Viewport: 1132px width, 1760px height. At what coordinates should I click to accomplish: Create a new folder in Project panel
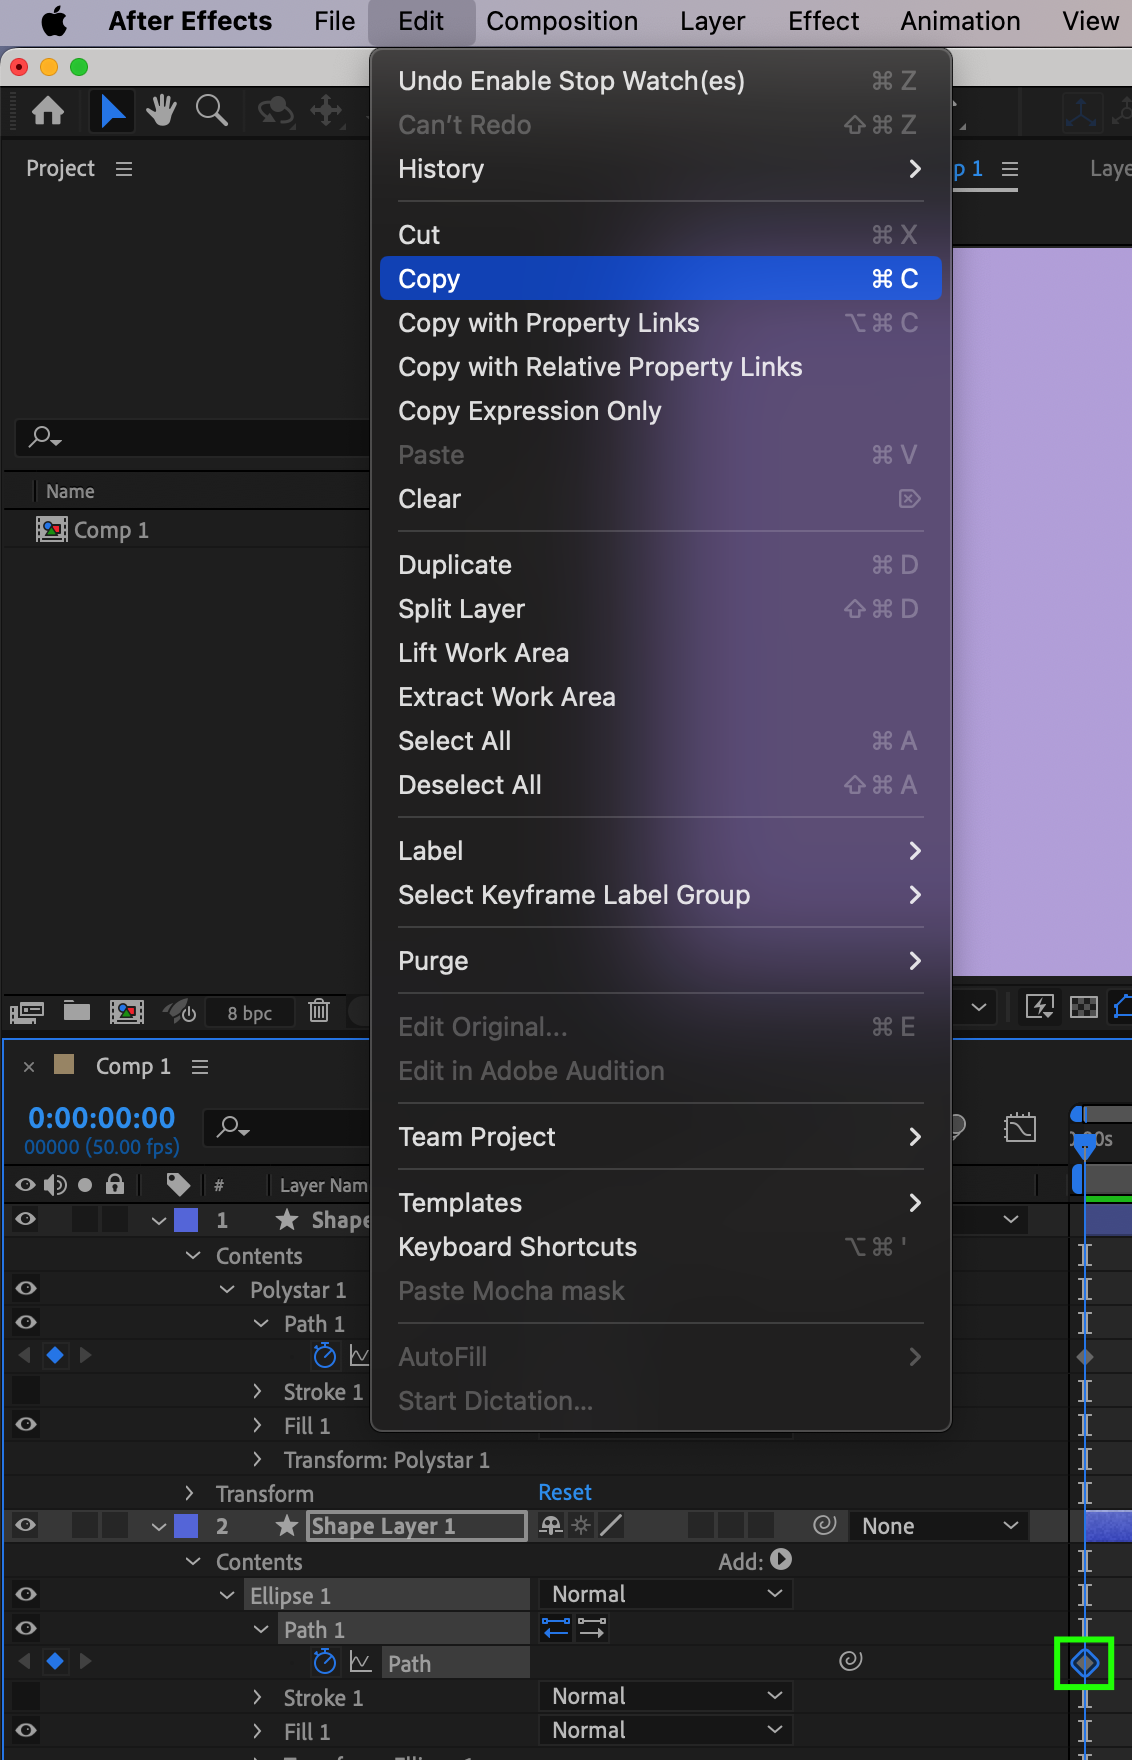[77, 1011]
